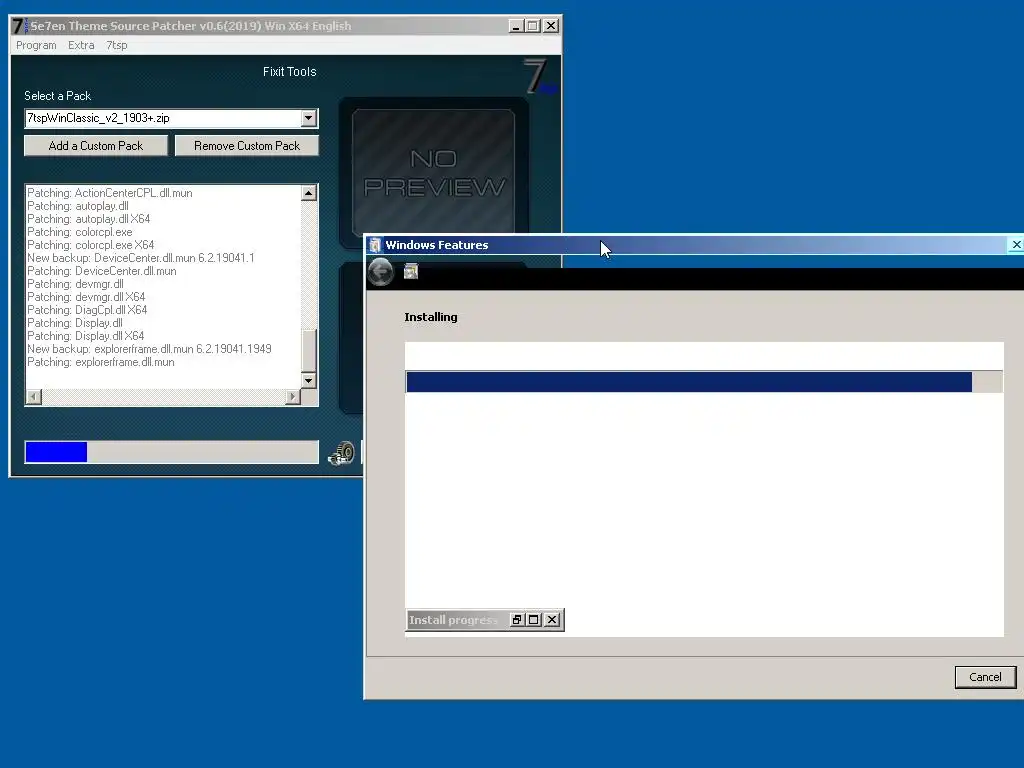Open the 7tsp menu
This screenshot has height=768, width=1024.
(117, 45)
